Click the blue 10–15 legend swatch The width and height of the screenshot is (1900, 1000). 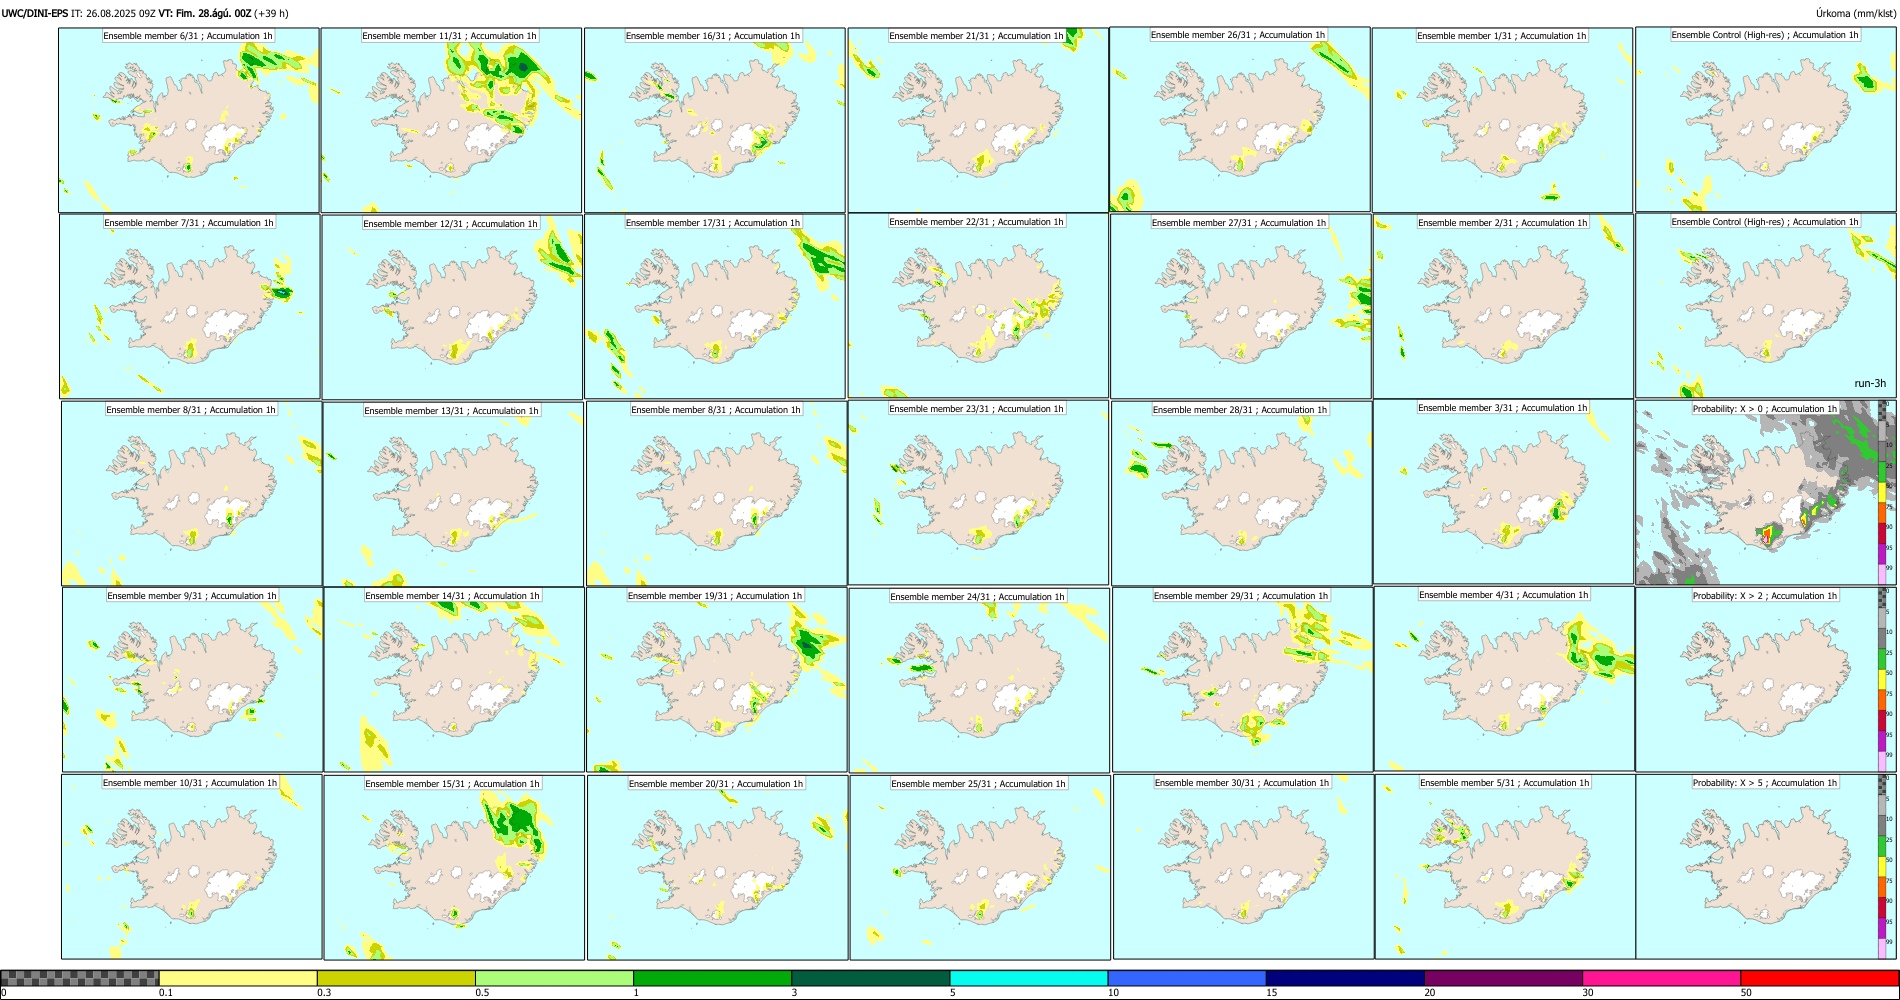coord(1187,978)
